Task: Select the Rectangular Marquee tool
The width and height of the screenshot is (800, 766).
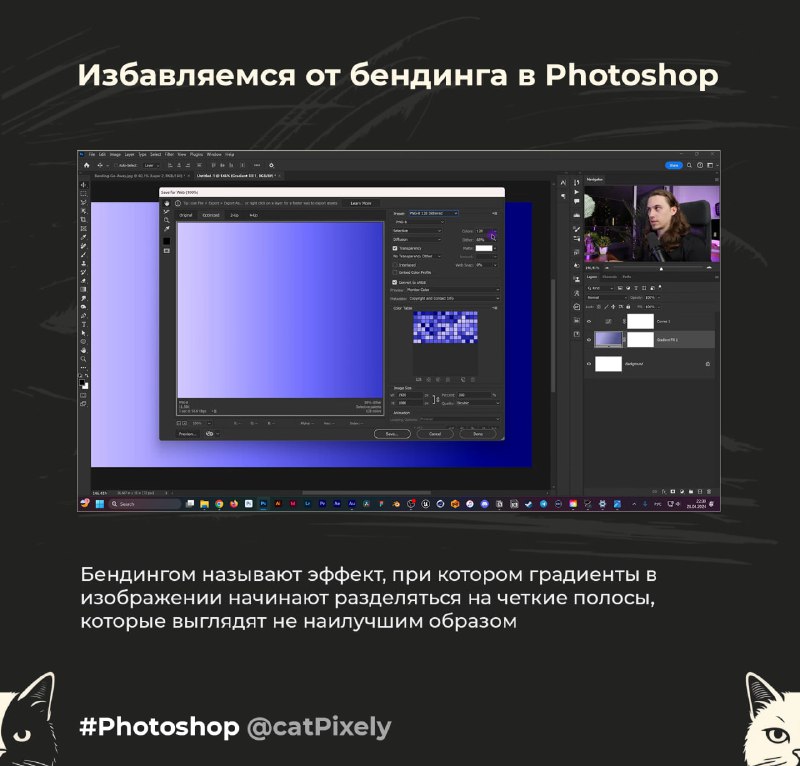Action: pyautogui.click(x=83, y=193)
